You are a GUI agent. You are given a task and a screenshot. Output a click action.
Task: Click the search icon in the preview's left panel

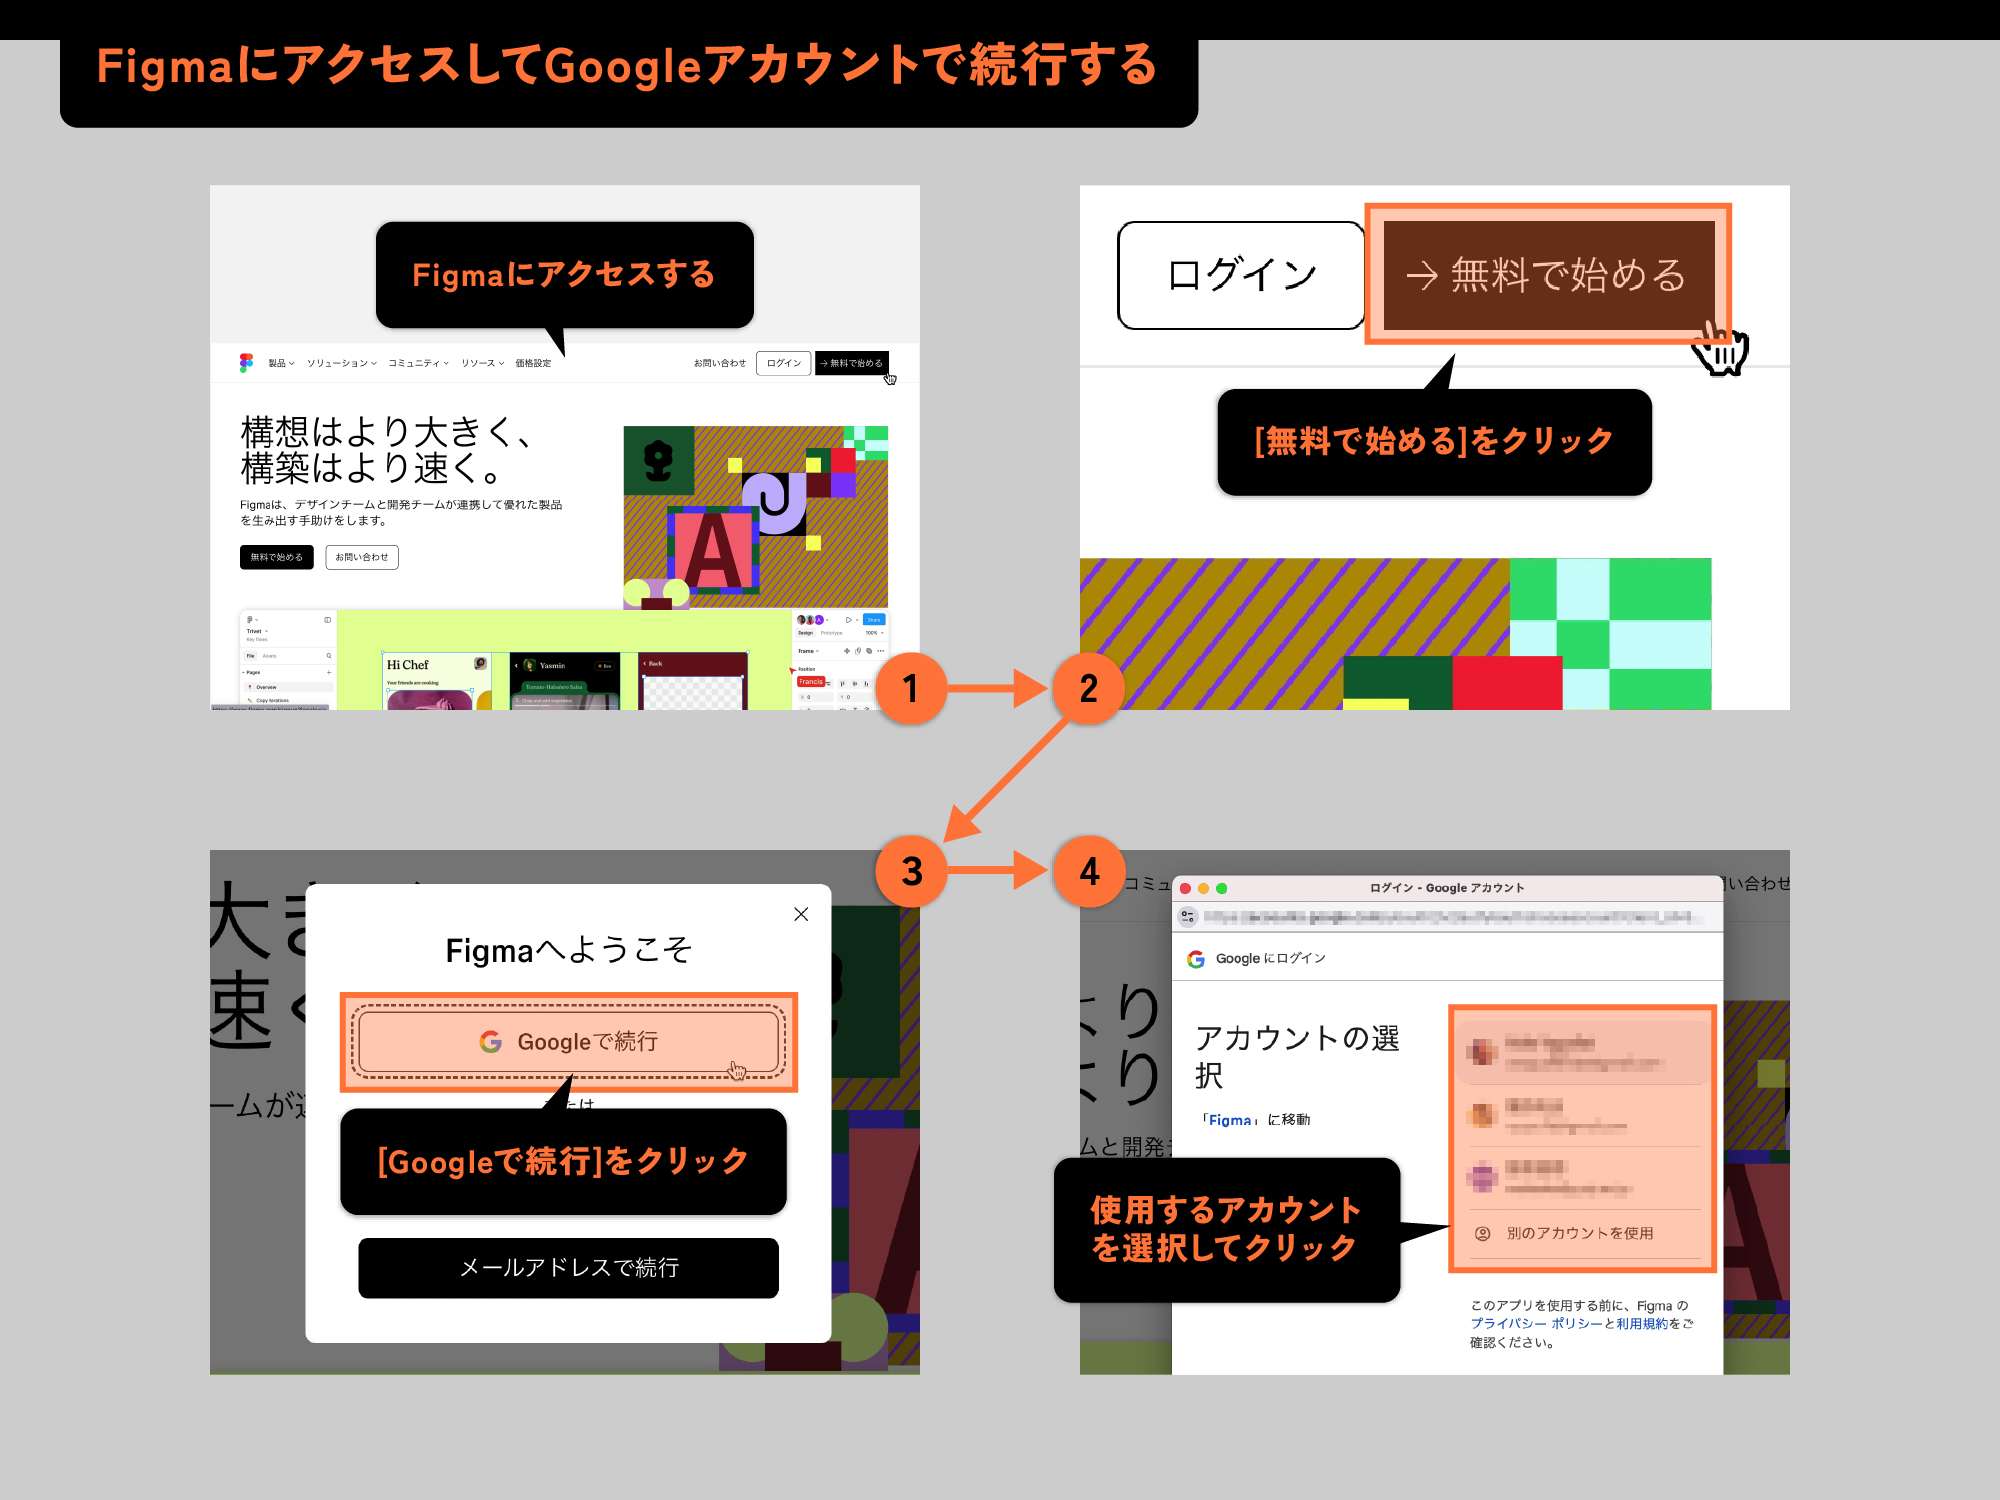click(328, 656)
